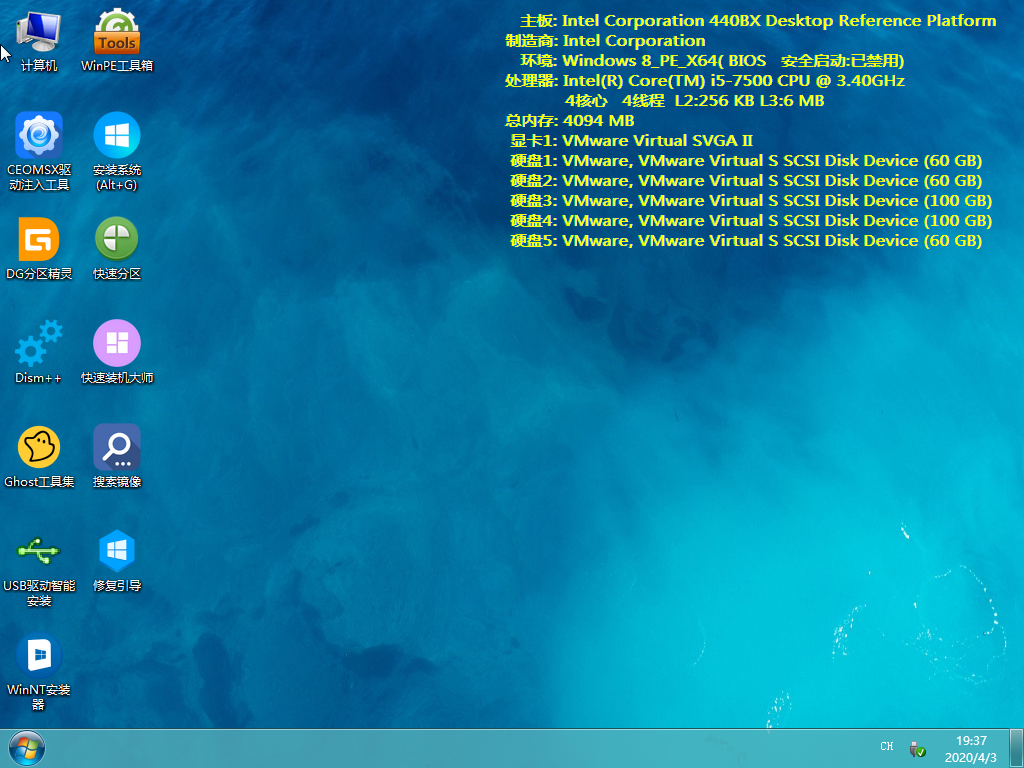Click the 硬盘3 100 GB disk line
The height and width of the screenshot is (768, 1024).
[x=751, y=200]
